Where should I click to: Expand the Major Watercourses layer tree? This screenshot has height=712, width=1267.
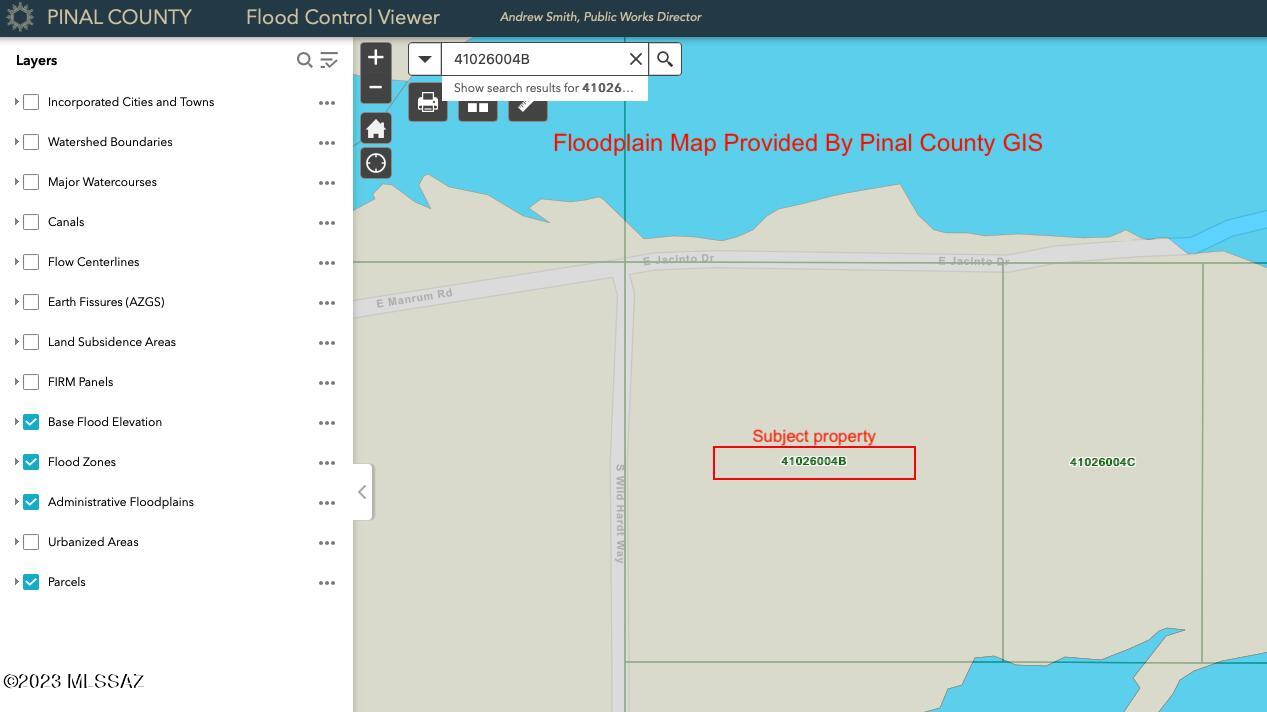[17, 182]
